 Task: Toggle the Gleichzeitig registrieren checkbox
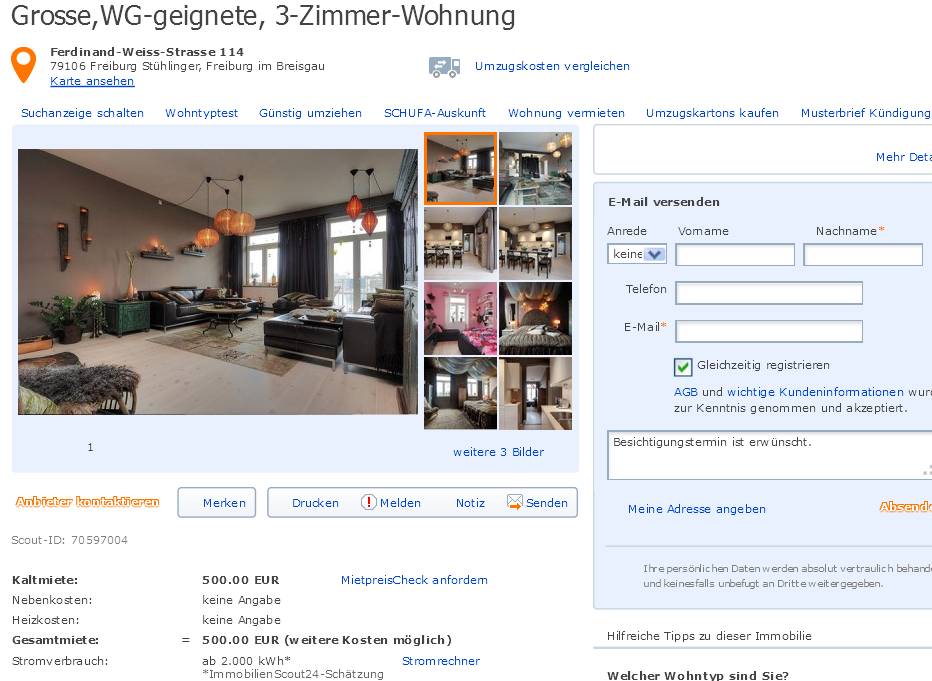pyautogui.click(x=682, y=367)
